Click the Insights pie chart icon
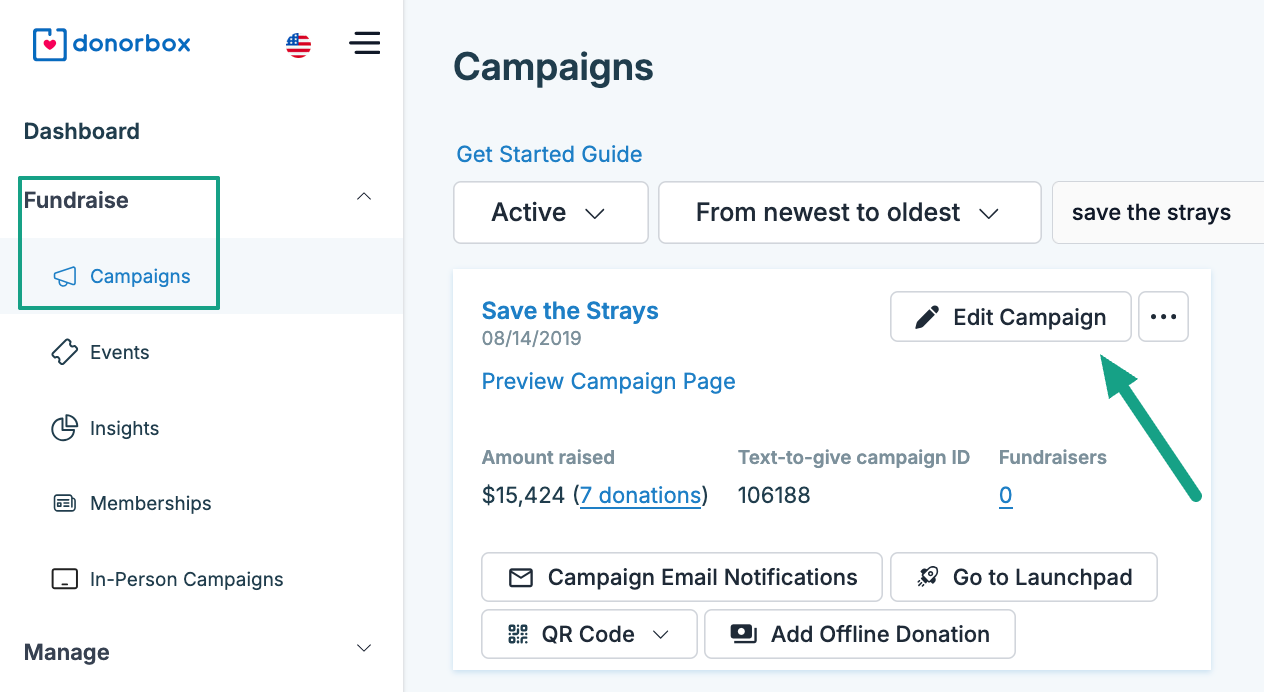1264x692 pixels. pos(64,428)
